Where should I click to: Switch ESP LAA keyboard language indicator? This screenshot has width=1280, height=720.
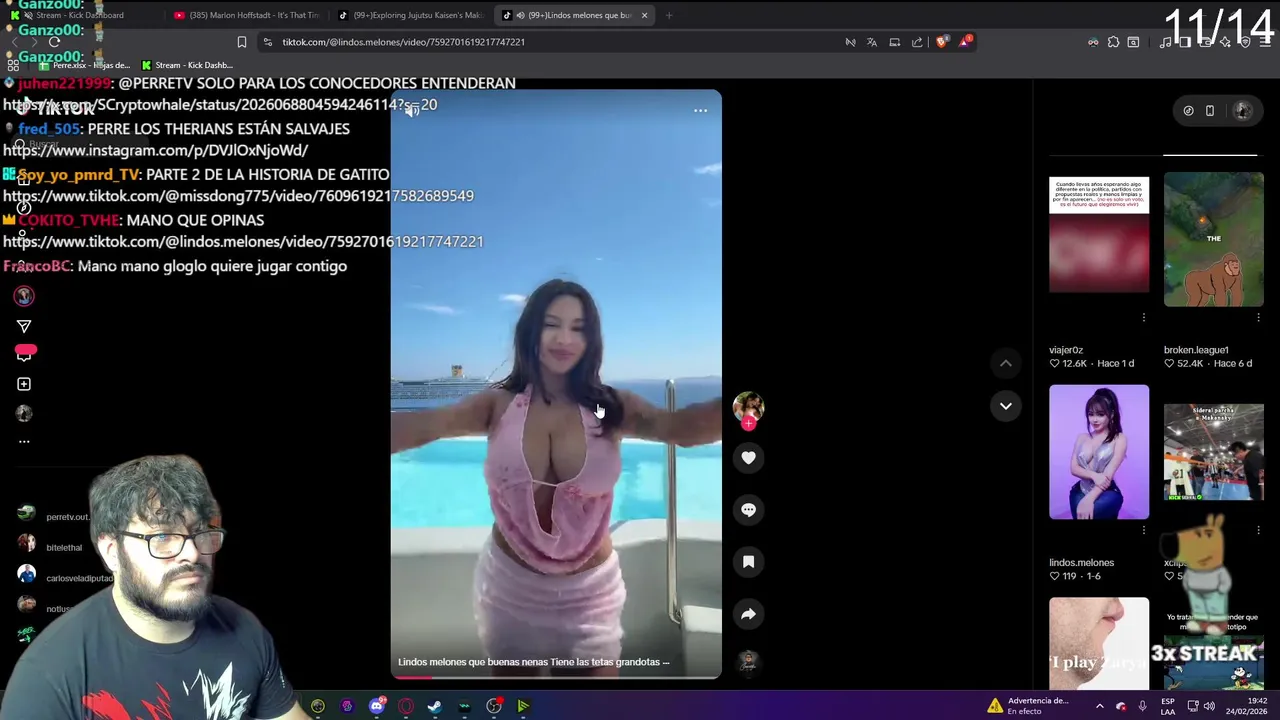(1168, 706)
